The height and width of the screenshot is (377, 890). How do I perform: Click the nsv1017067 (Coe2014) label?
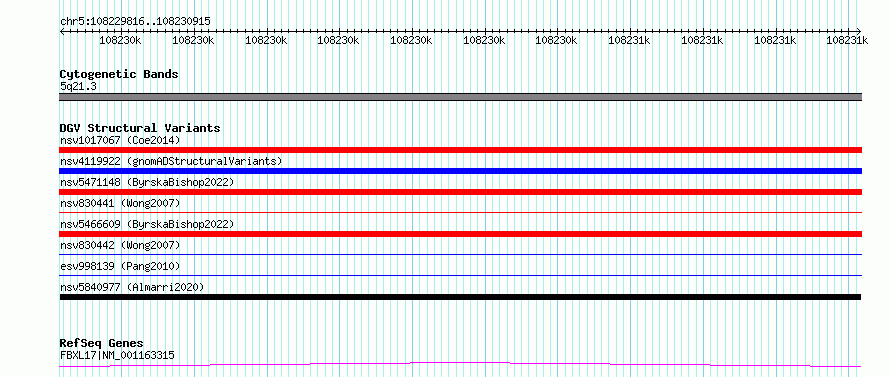[x=120, y=140]
